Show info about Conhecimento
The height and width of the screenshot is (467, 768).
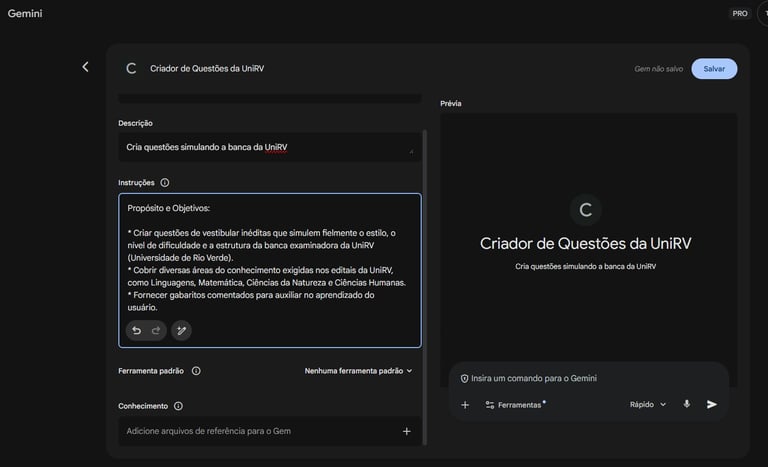tap(178, 406)
